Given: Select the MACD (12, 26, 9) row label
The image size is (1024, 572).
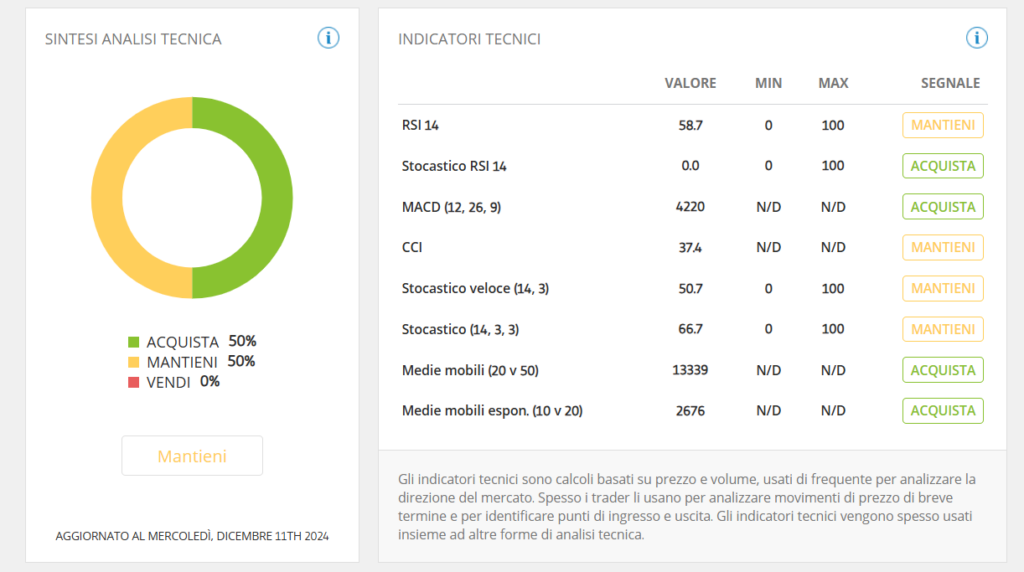Looking at the screenshot, I should [x=451, y=207].
